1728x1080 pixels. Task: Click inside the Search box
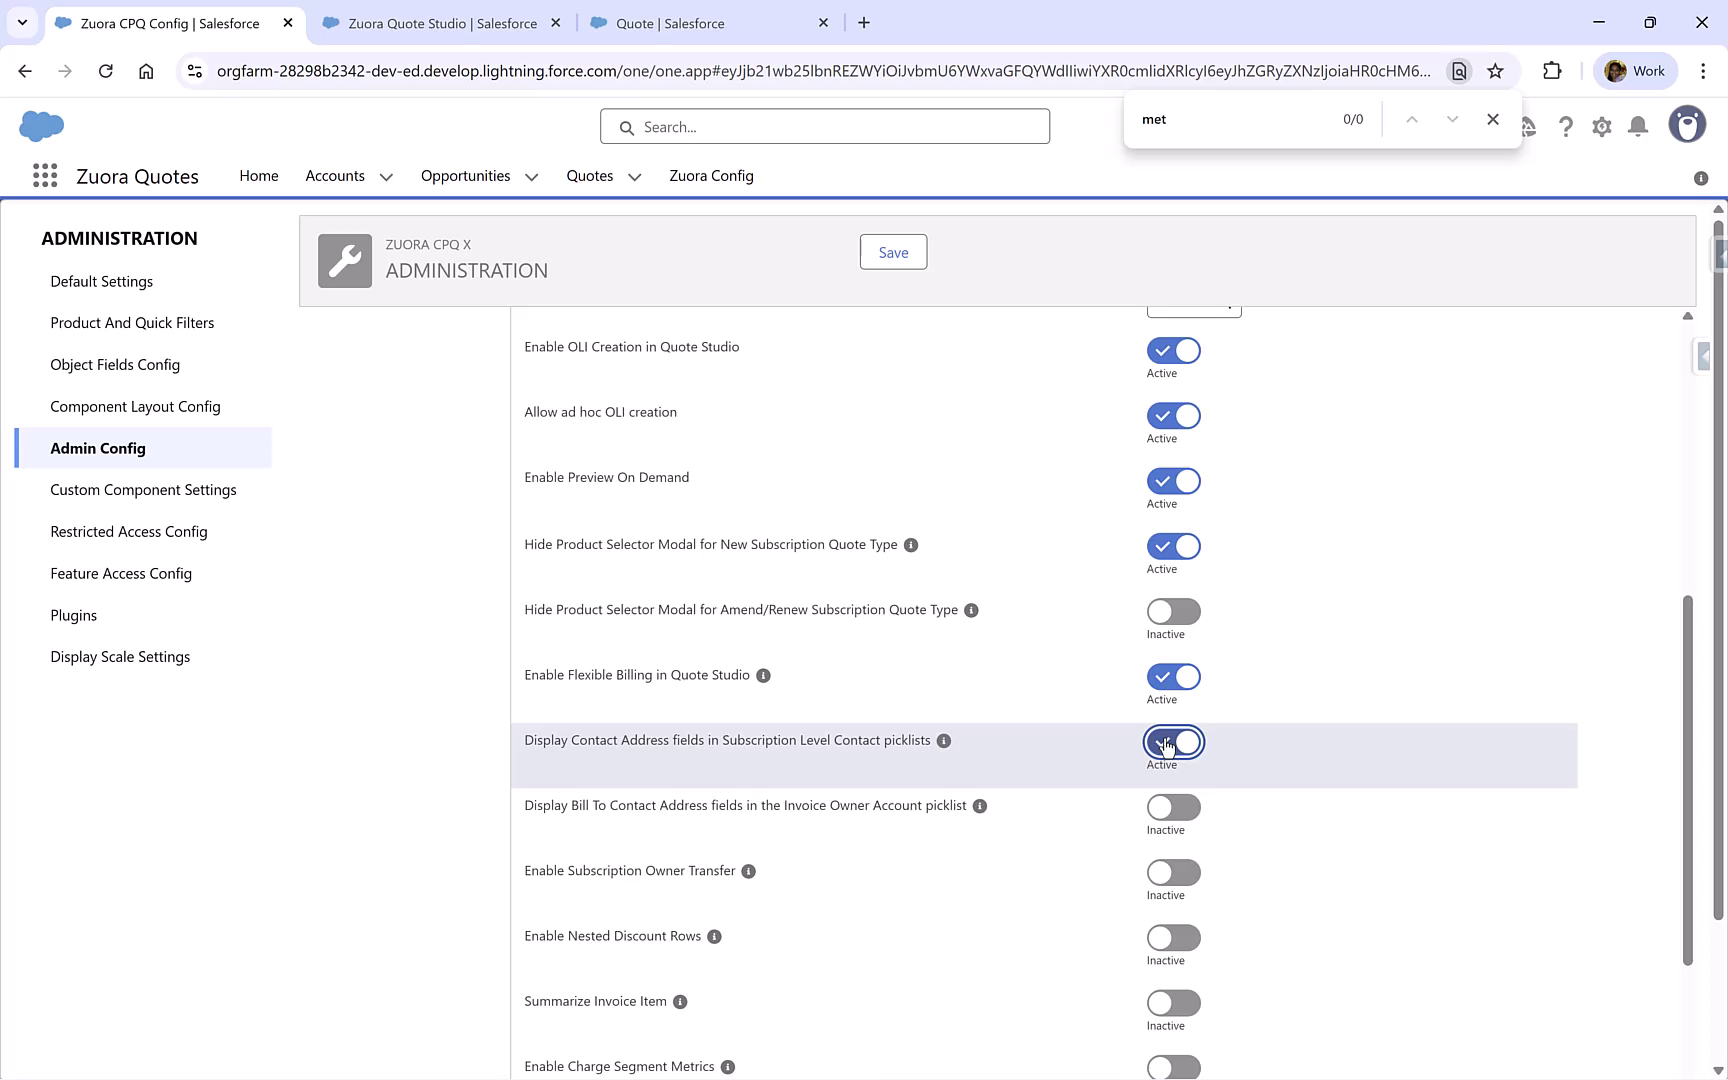(824, 126)
